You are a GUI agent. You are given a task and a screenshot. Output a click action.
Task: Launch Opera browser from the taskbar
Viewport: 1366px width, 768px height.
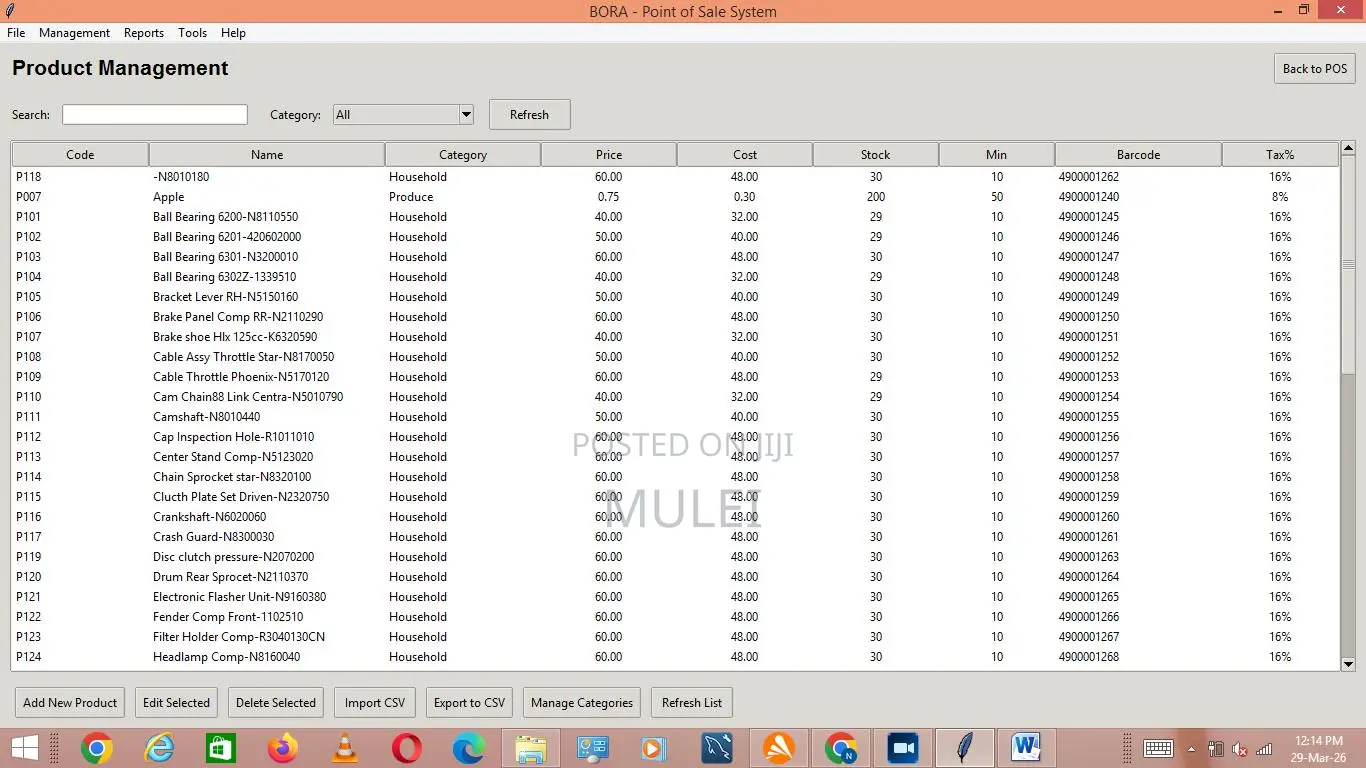(406, 748)
